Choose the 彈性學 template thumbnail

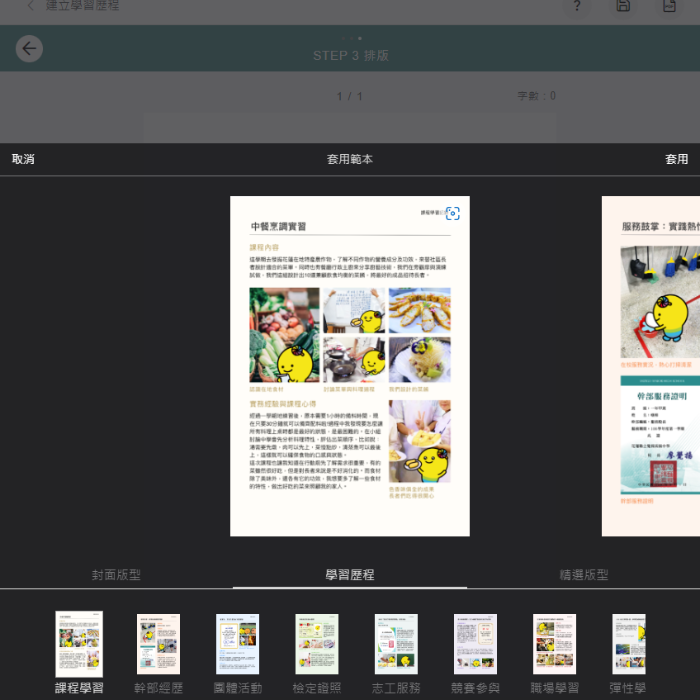point(629,644)
